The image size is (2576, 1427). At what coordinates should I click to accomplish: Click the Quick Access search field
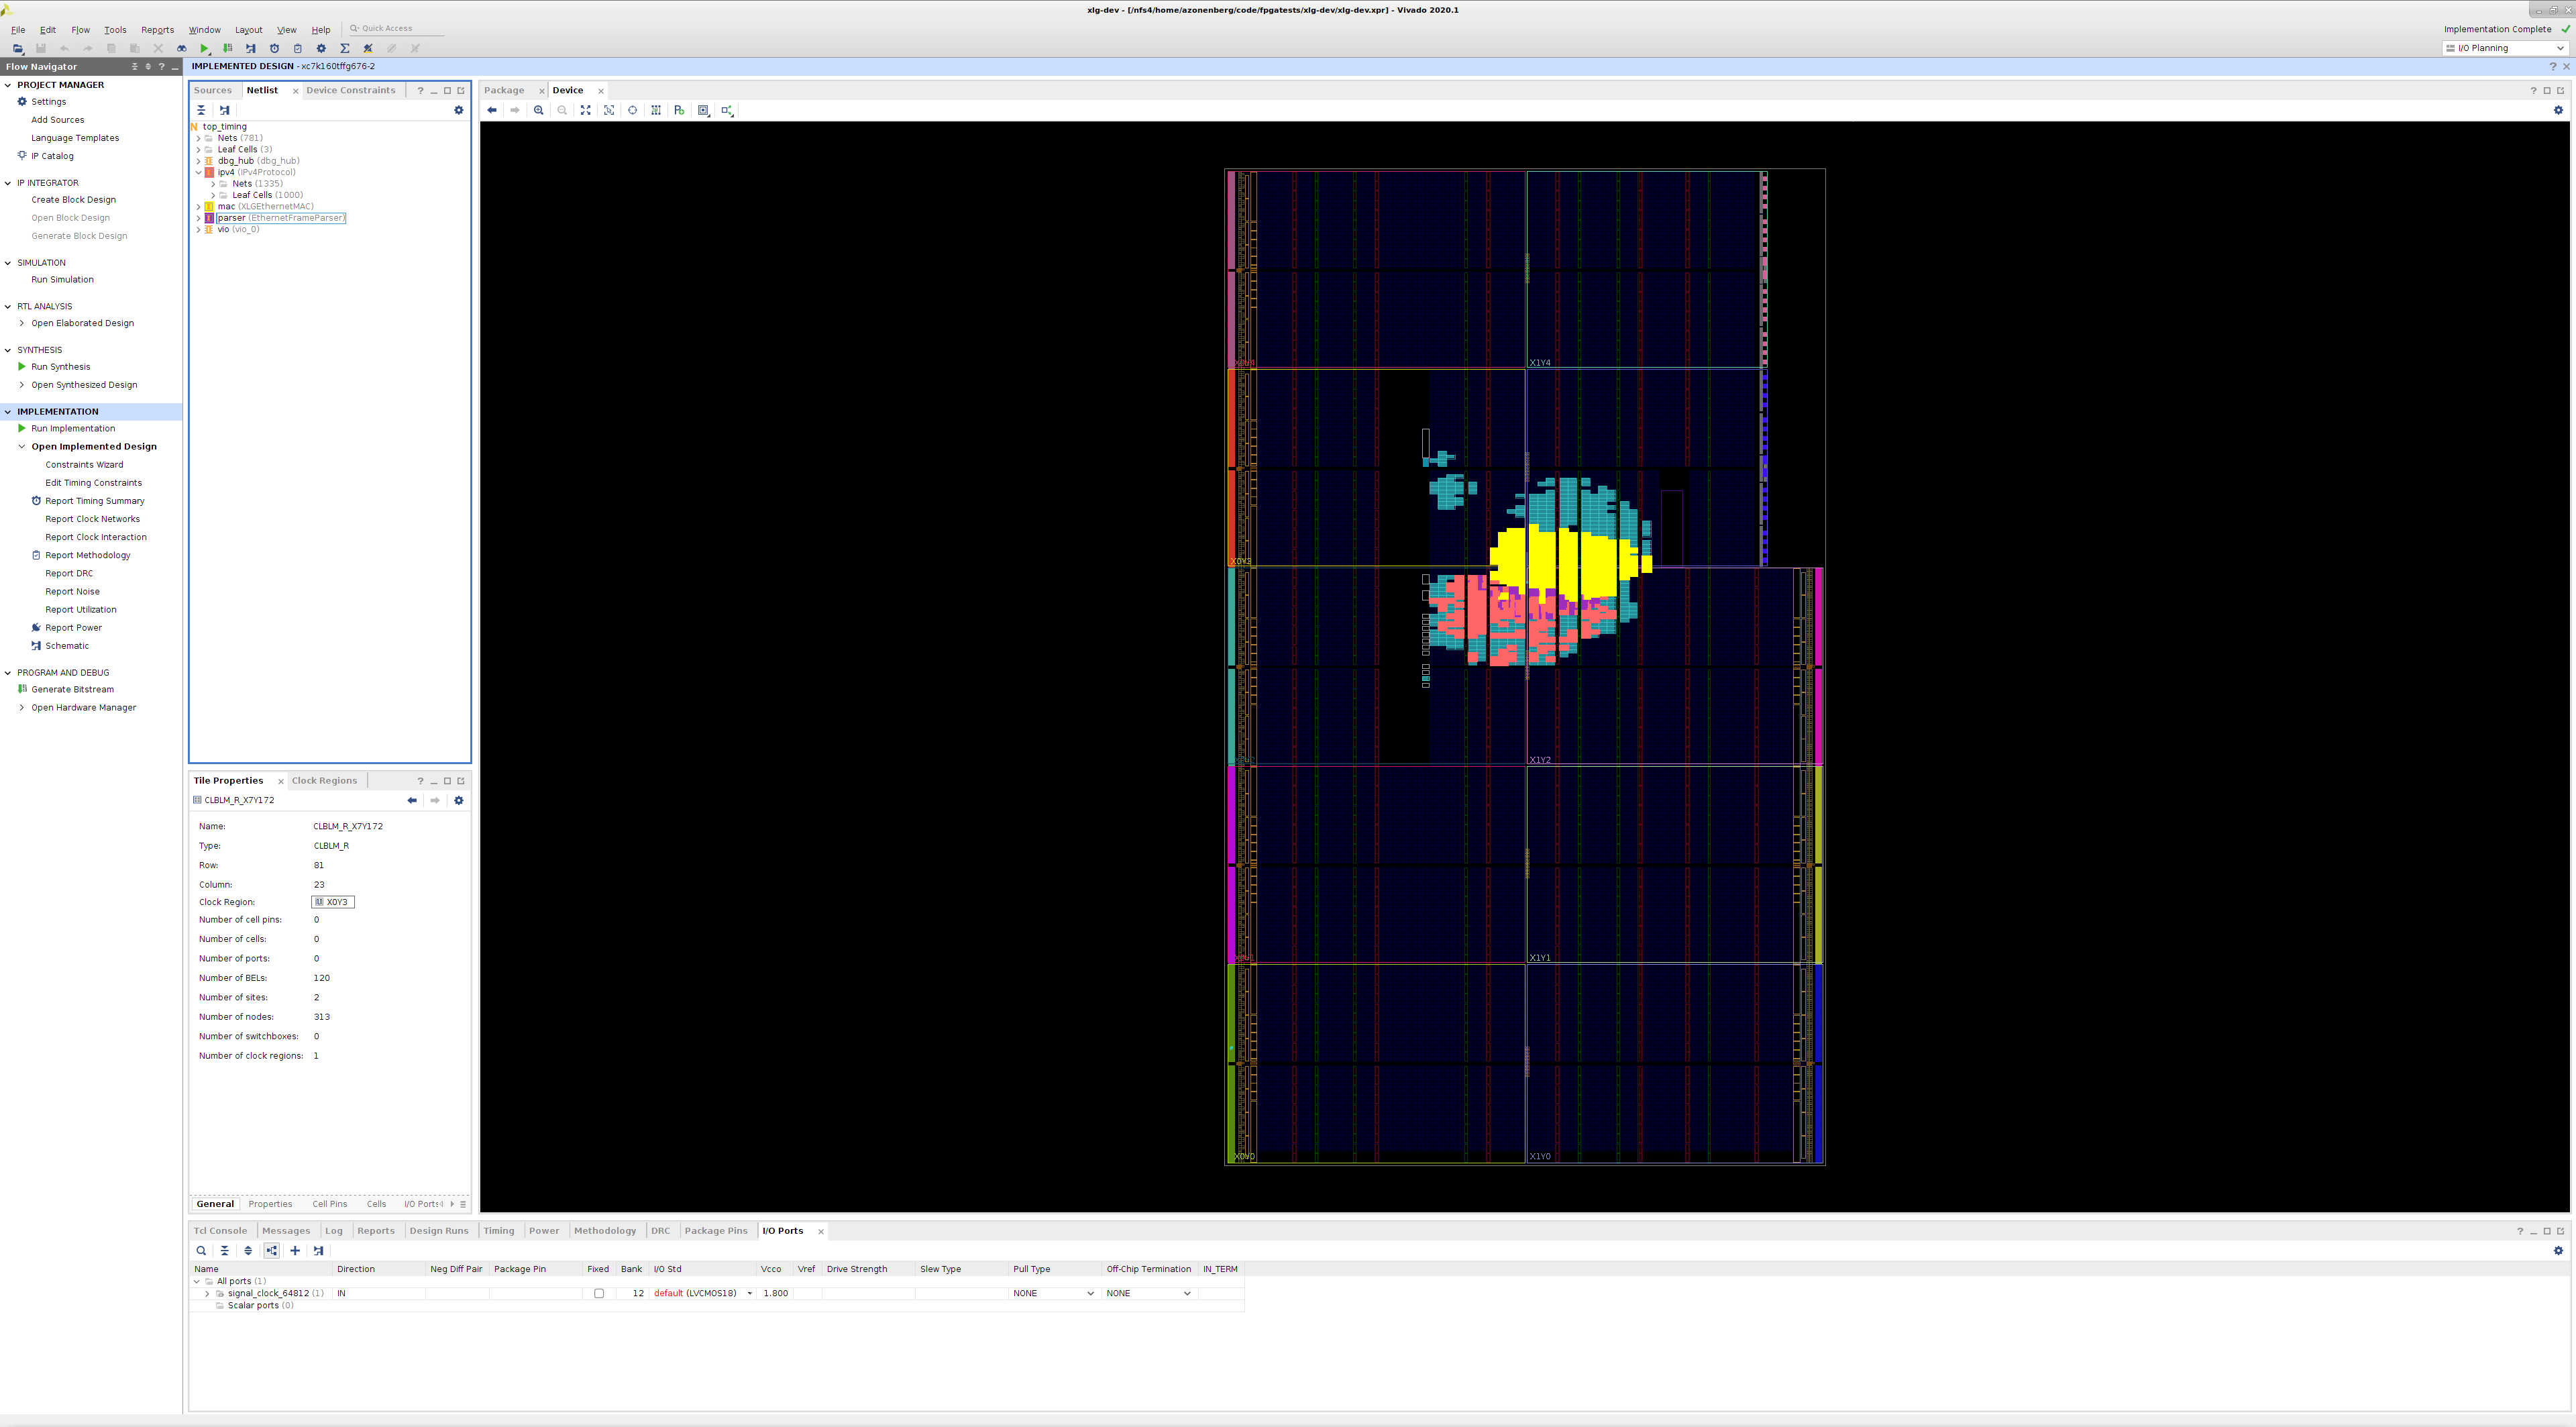(396, 29)
